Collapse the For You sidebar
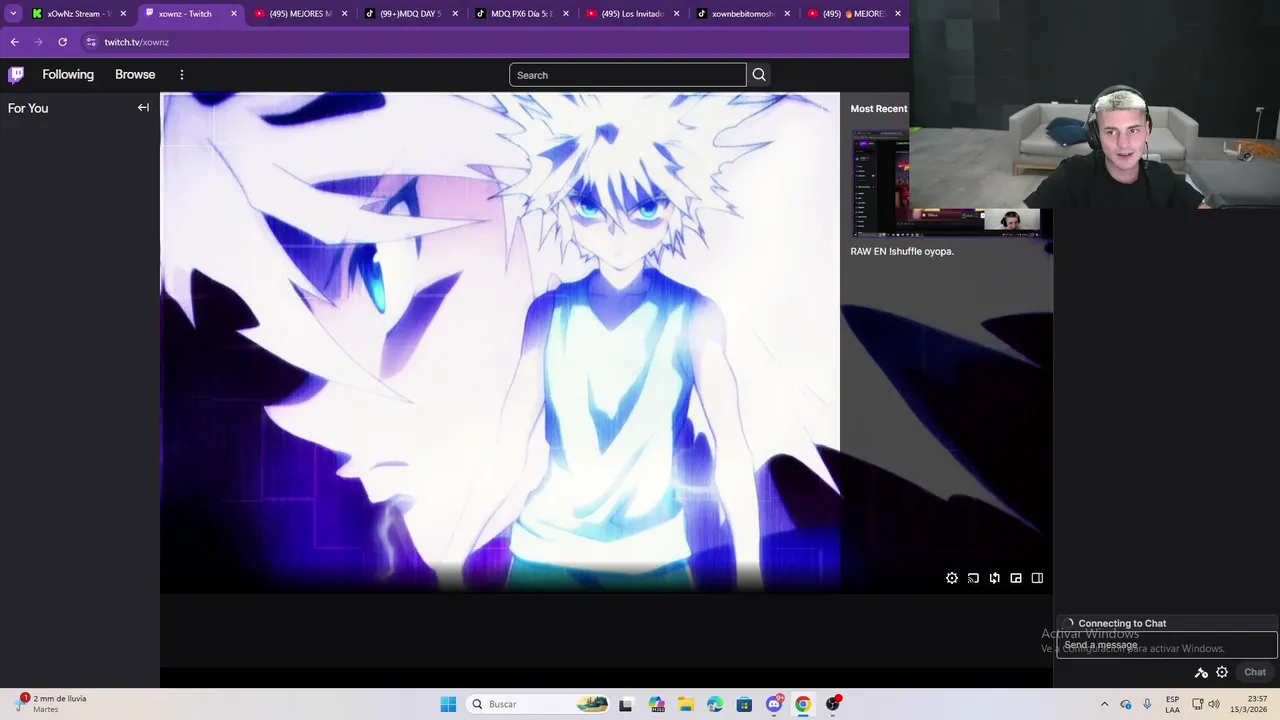1280x720 pixels. tap(143, 108)
